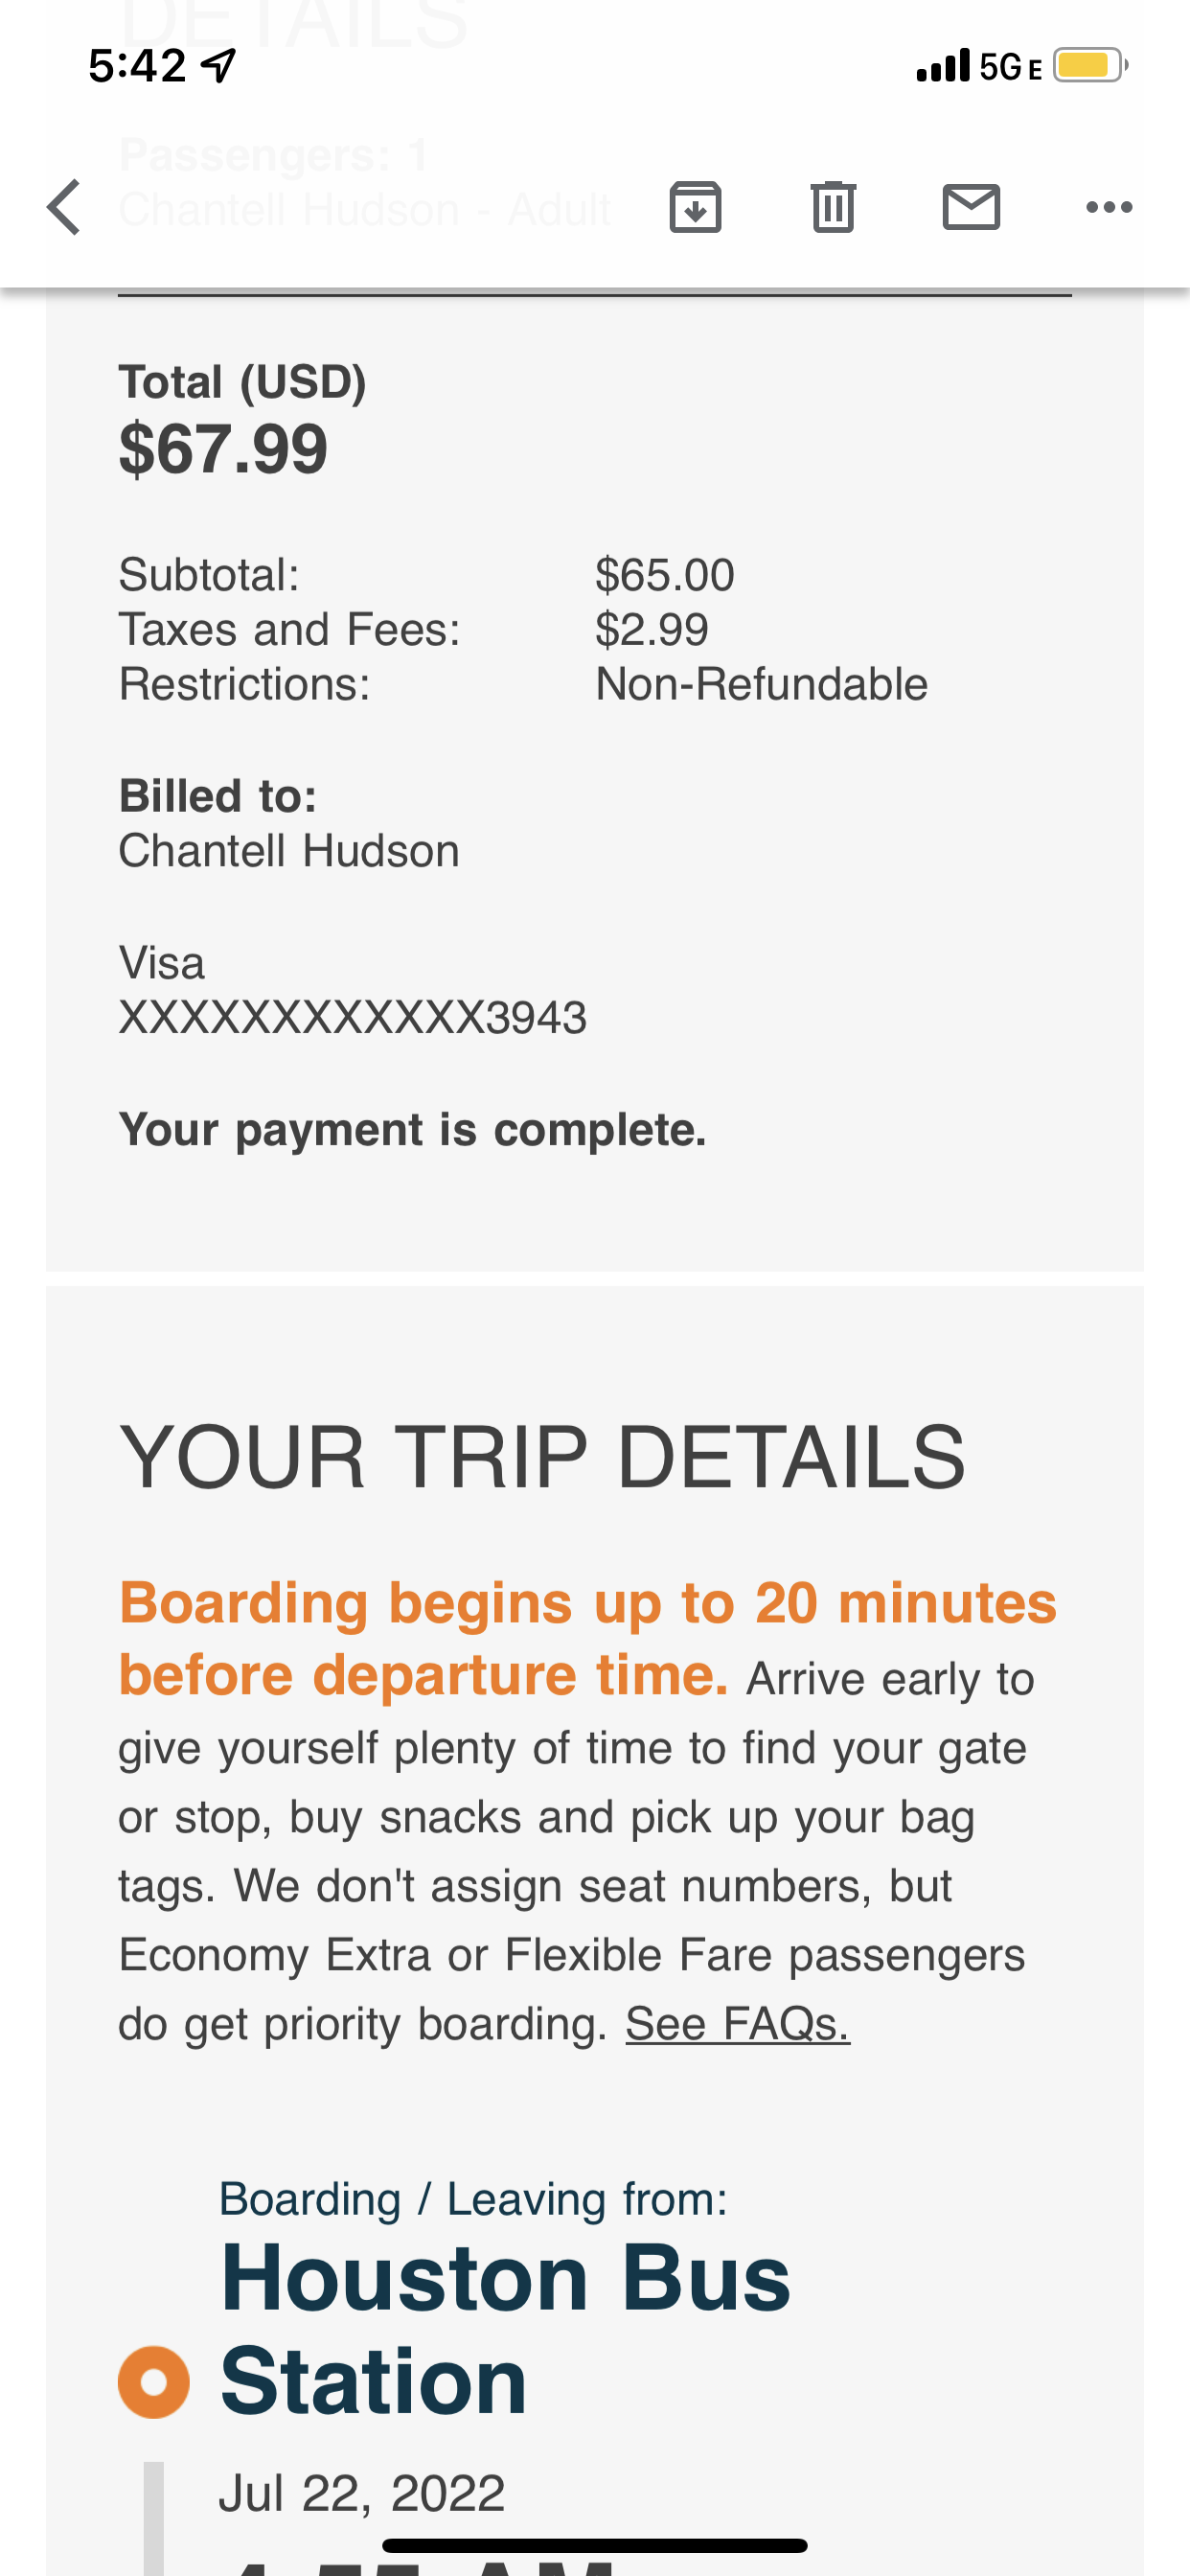The height and width of the screenshot is (2576, 1190).
Task: Click the orange departure stop marker
Action: point(154,2382)
